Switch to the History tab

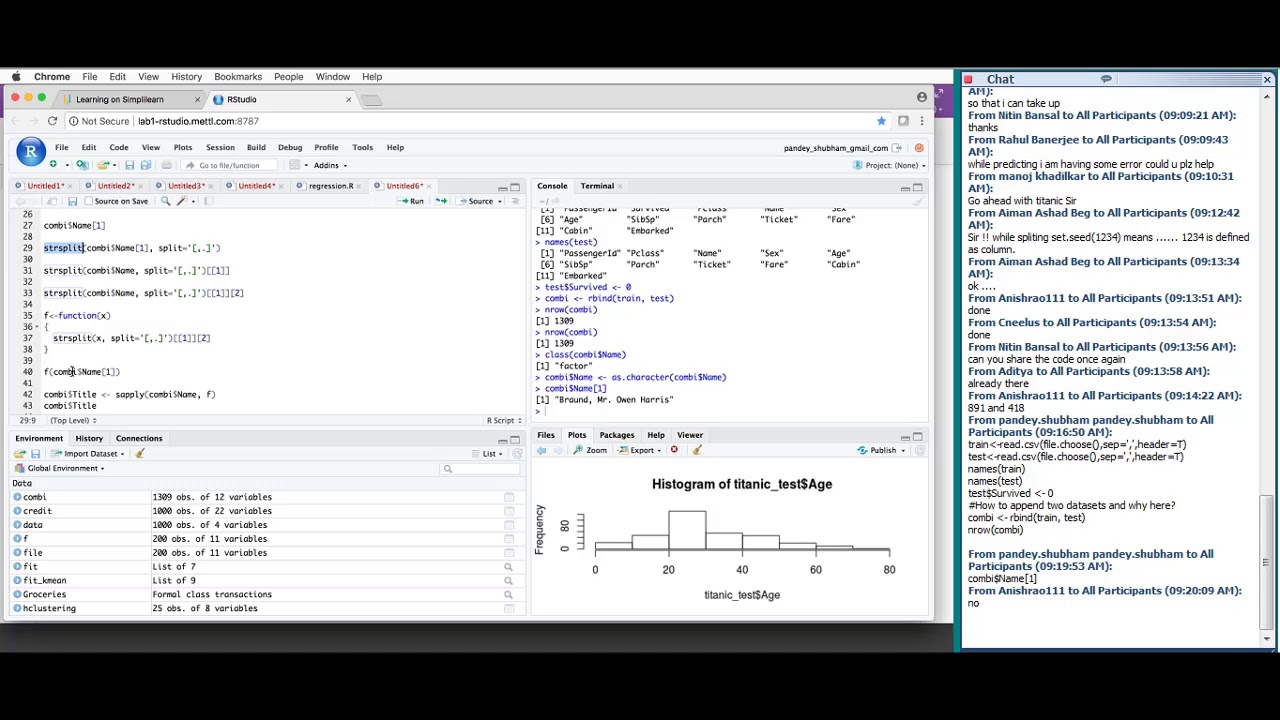tap(89, 438)
